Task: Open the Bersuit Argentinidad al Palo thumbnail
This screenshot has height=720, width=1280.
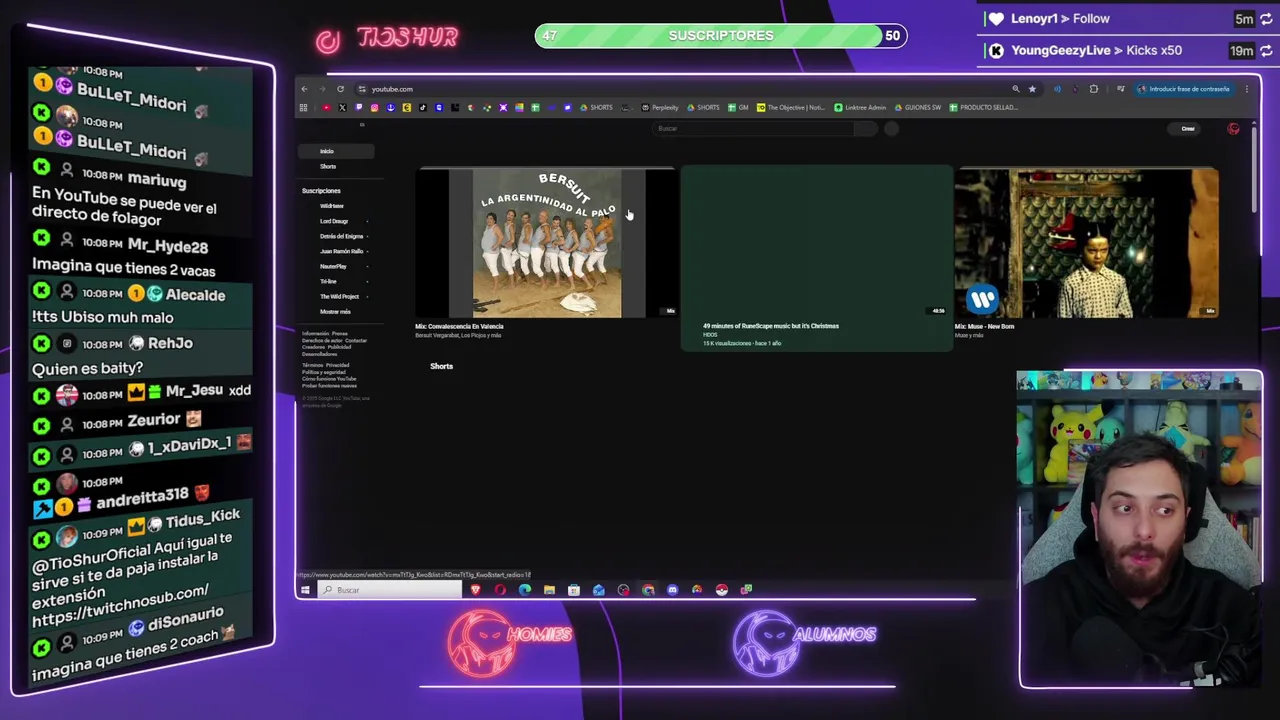Action: coord(546,243)
